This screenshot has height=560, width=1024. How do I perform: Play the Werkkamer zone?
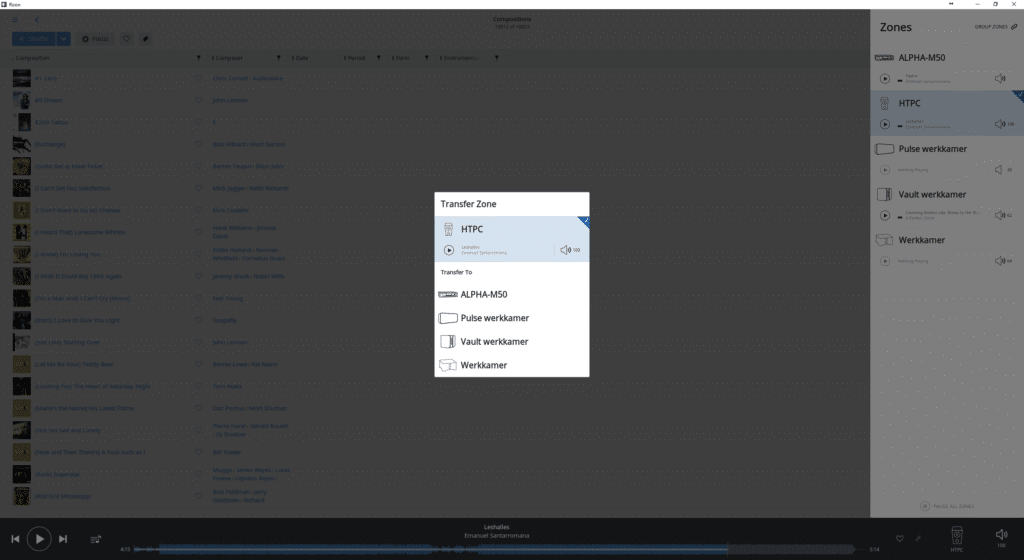coord(884,261)
